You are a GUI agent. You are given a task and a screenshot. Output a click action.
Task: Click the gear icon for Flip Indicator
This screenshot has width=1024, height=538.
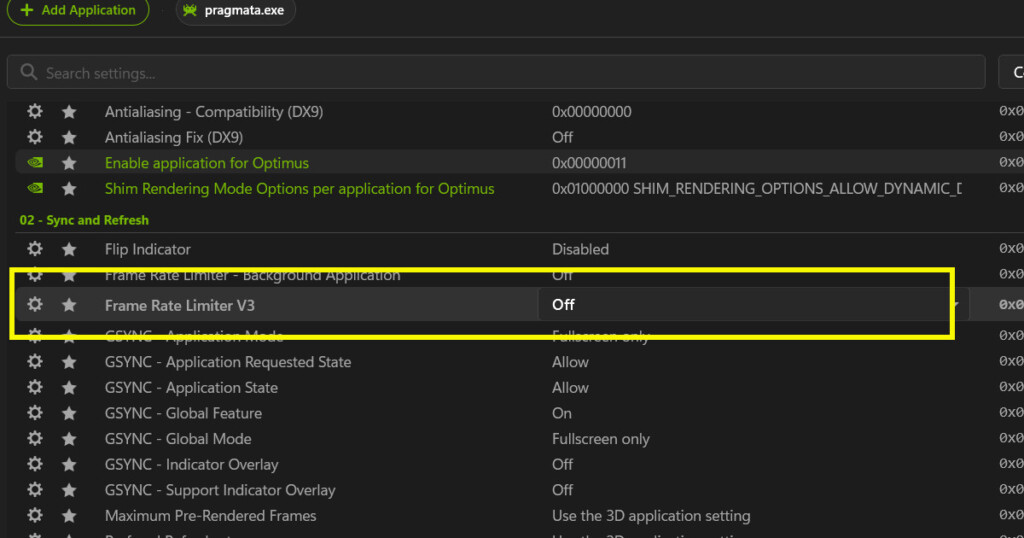point(35,249)
